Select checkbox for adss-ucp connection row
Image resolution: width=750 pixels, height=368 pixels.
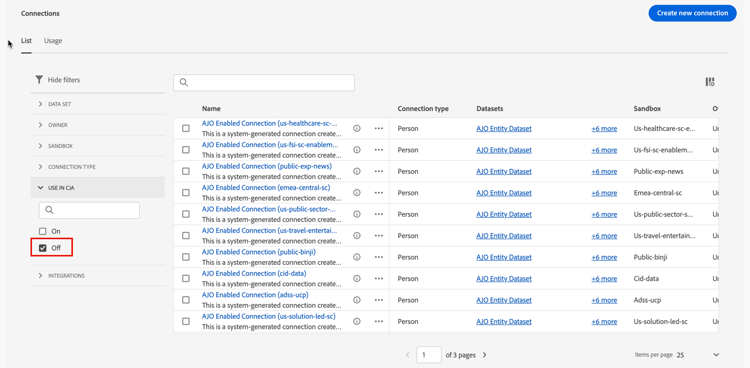(x=186, y=300)
